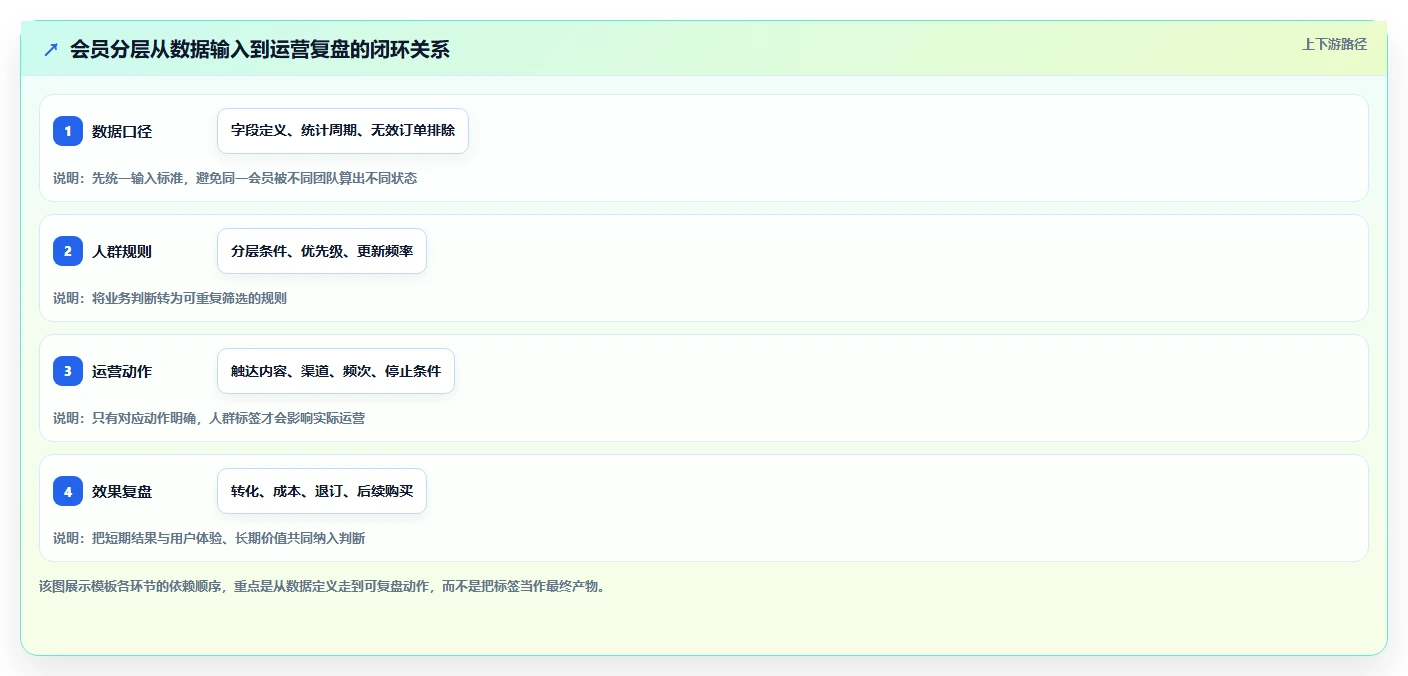Click the step number 1 badge
This screenshot has height=676, width=1408.
point(68,131)
